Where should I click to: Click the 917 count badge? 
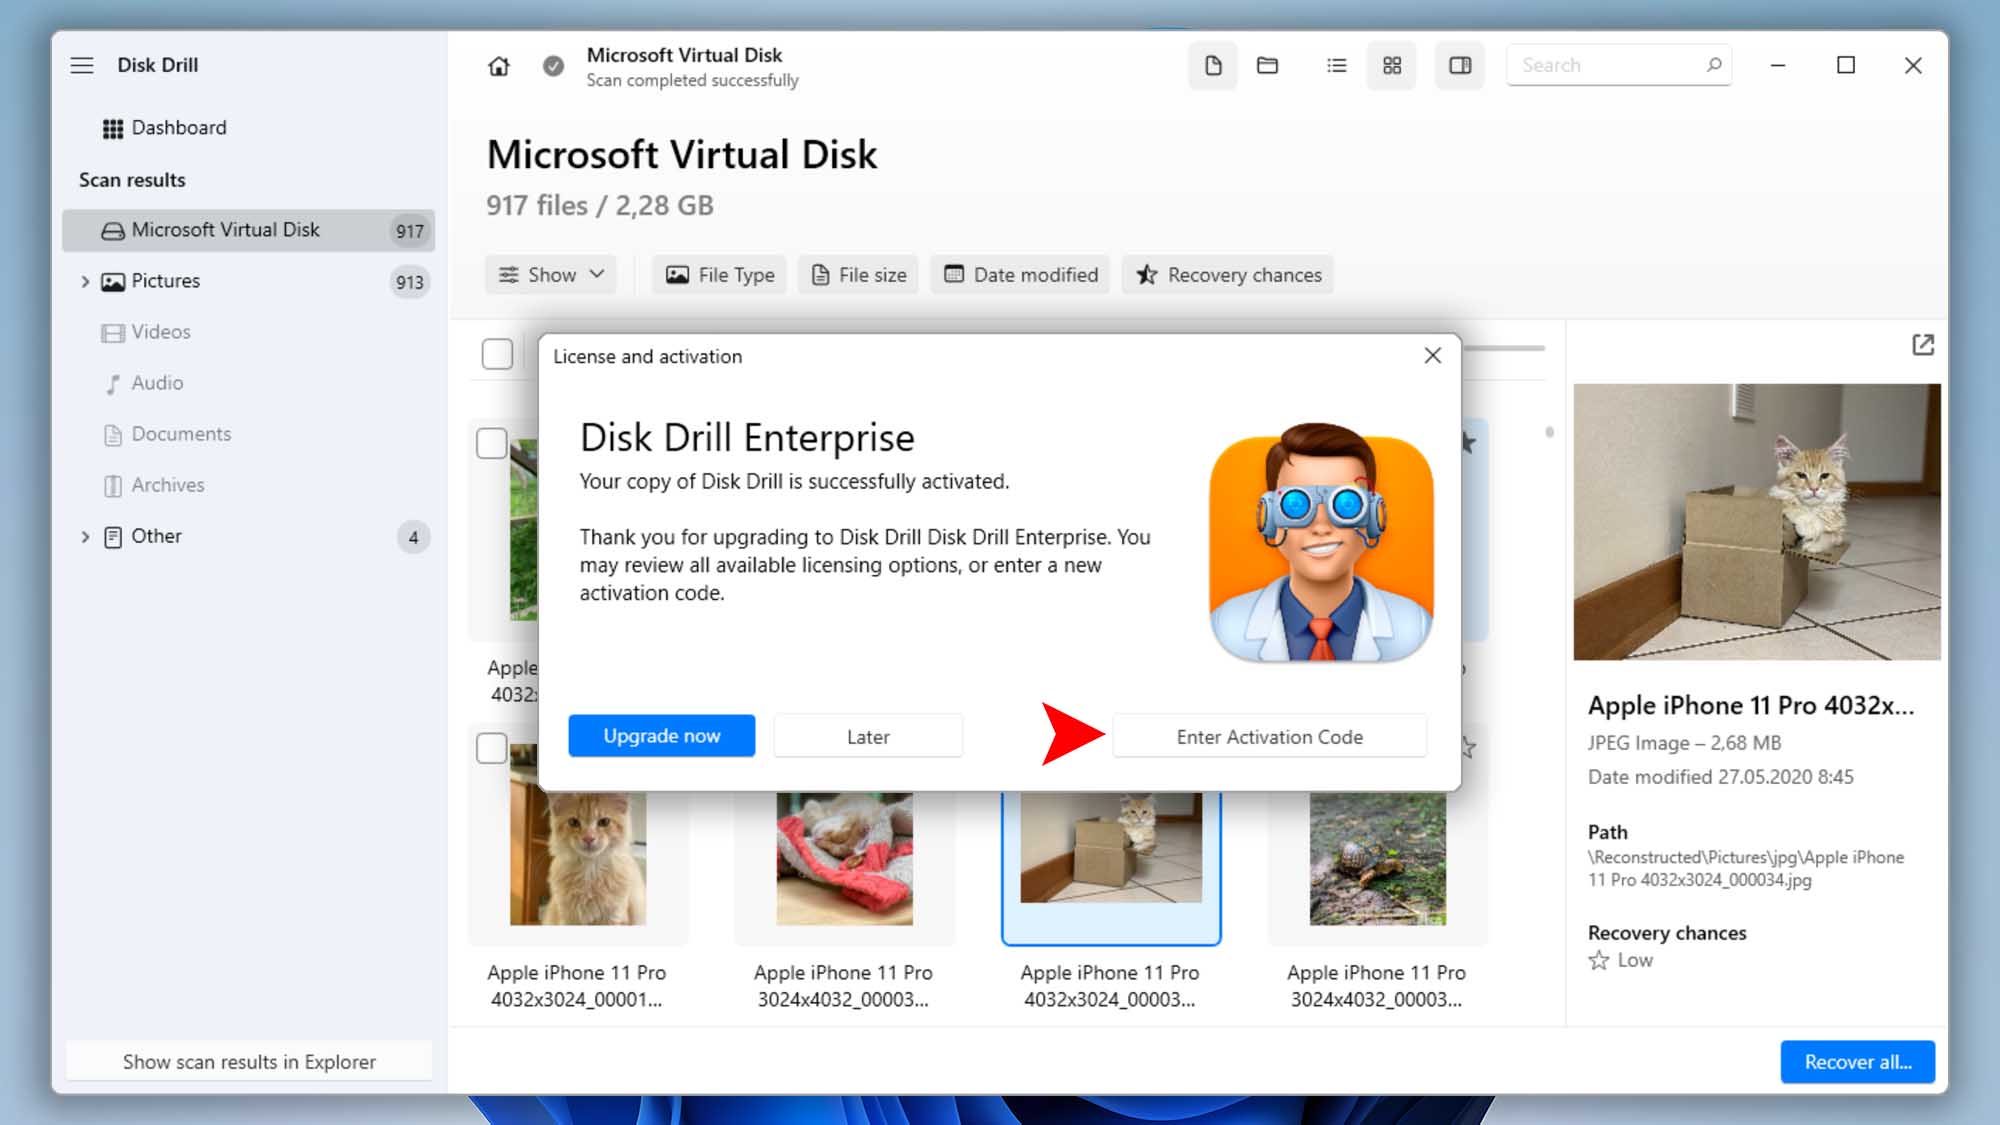[x=409, y=231]
